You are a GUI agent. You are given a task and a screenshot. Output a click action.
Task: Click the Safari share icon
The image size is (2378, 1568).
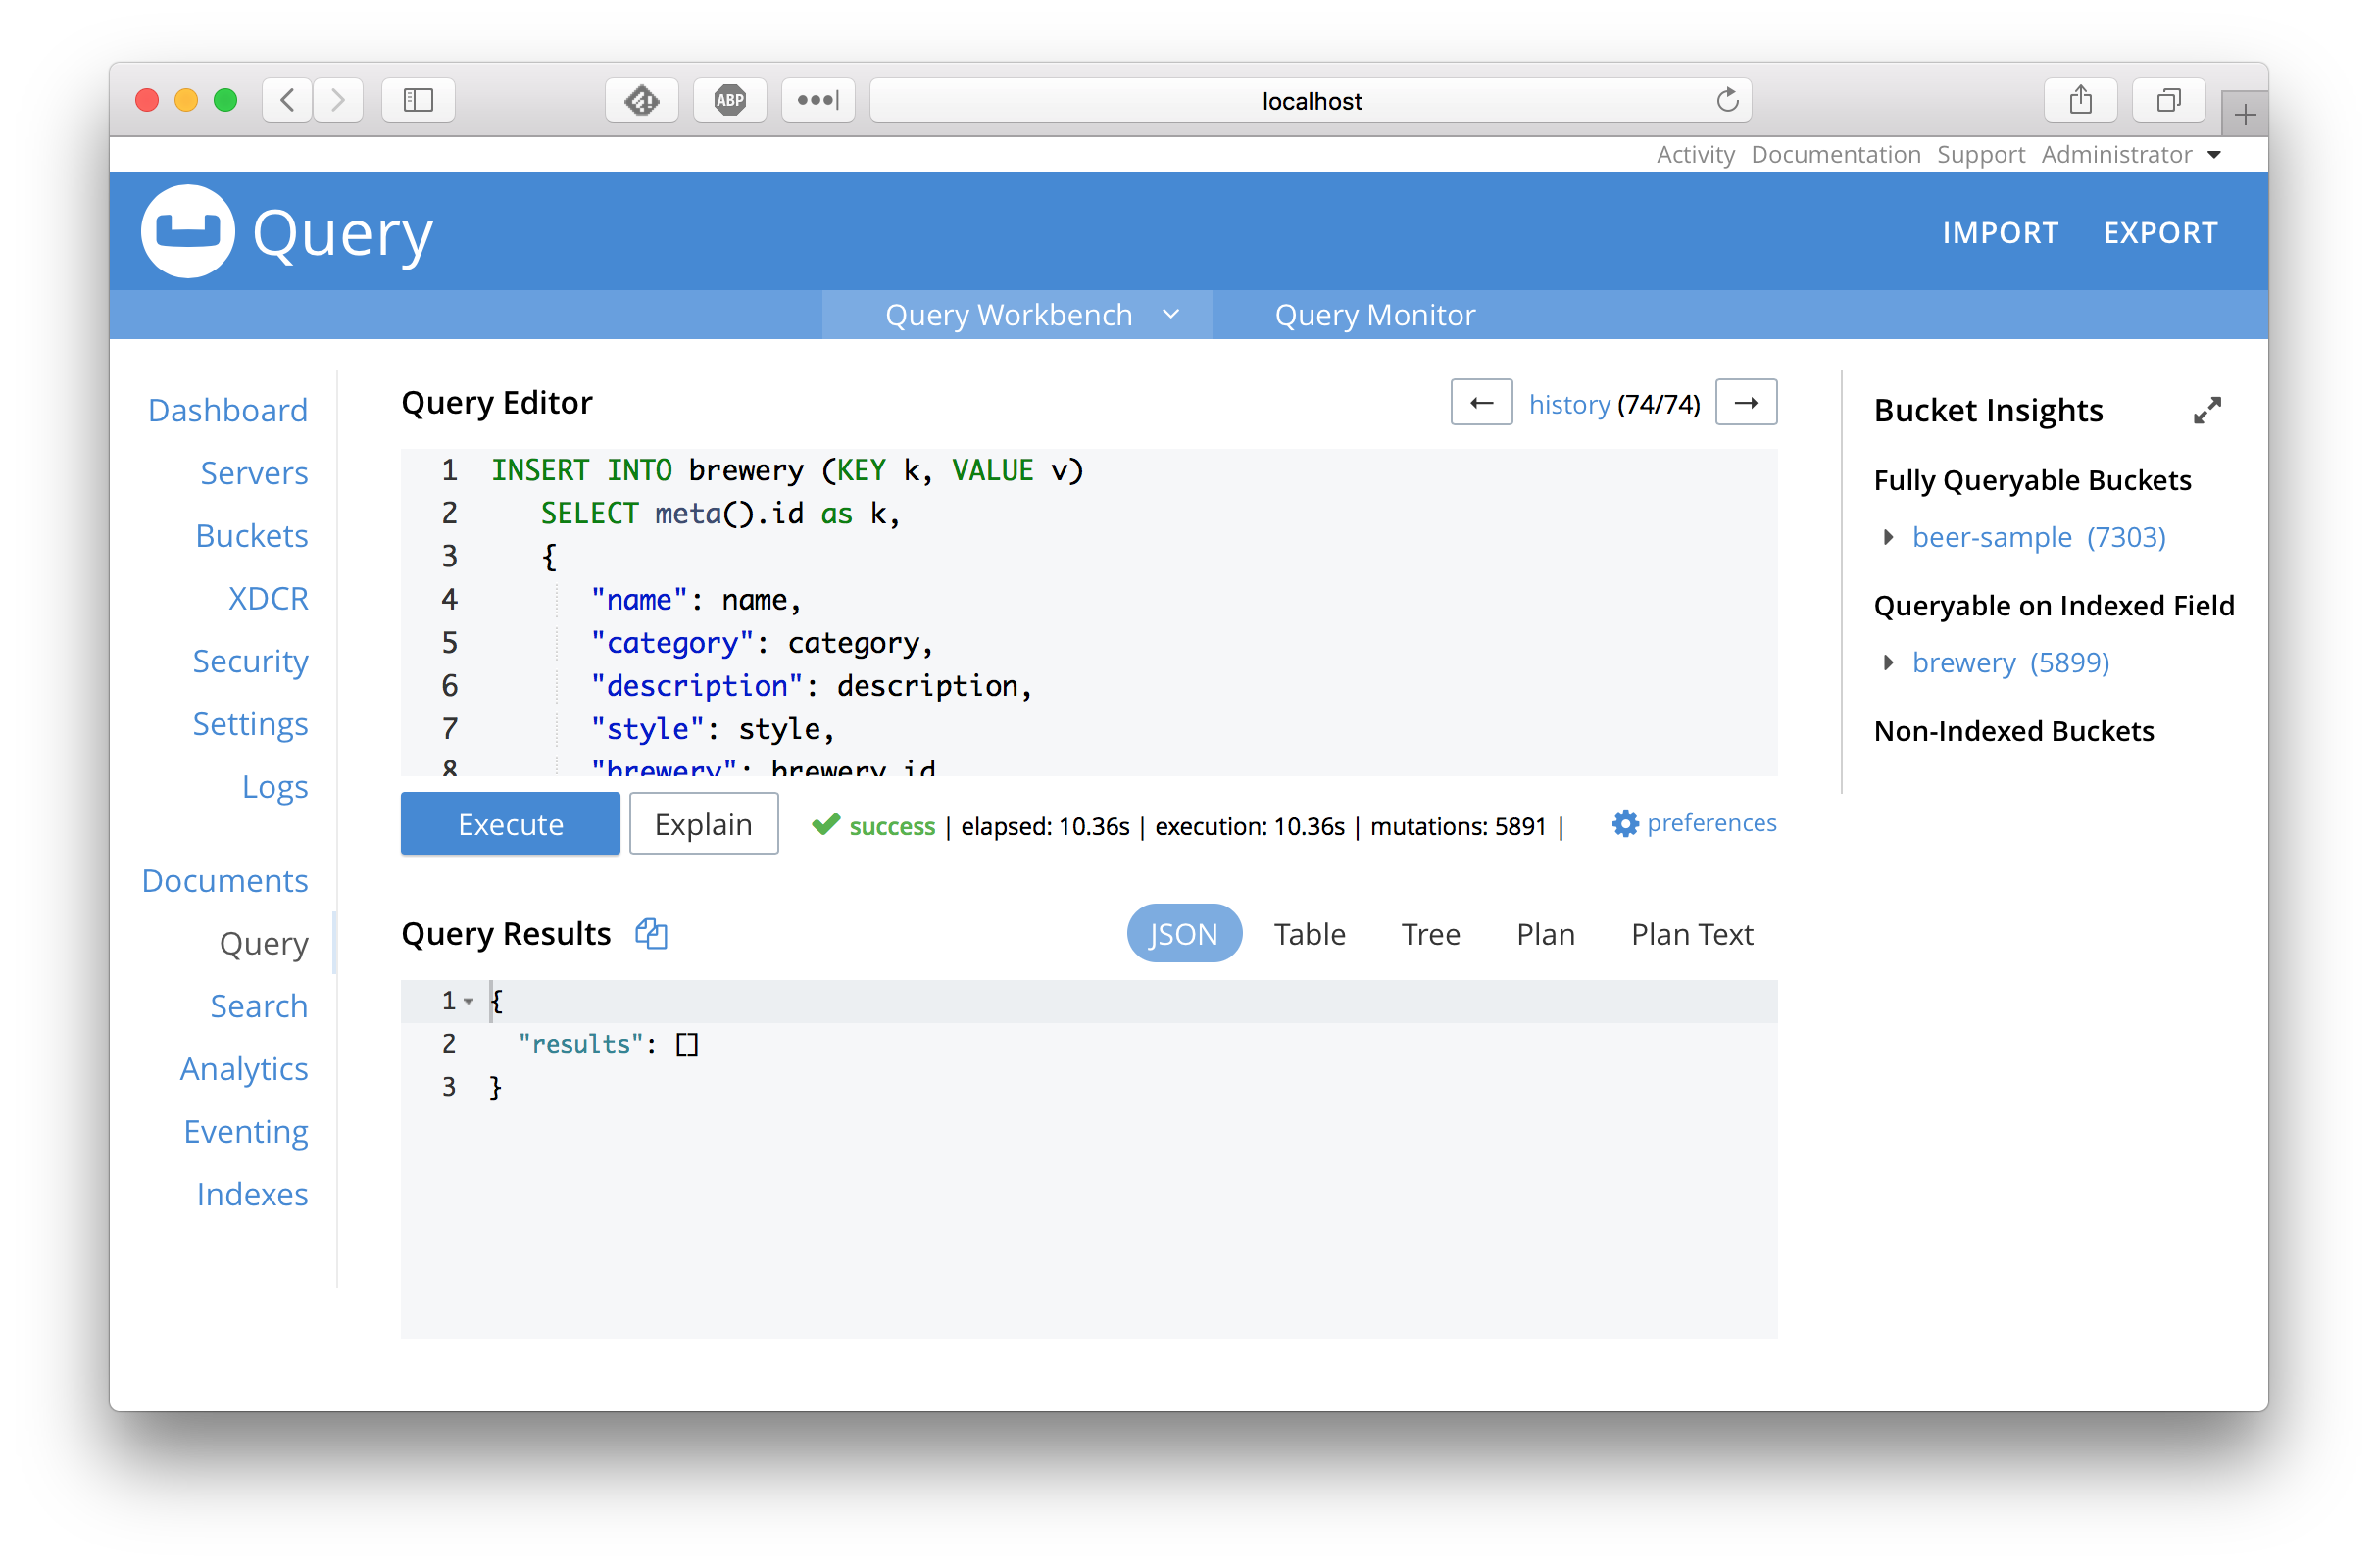pyautogui.click(x=2080, y=100)
